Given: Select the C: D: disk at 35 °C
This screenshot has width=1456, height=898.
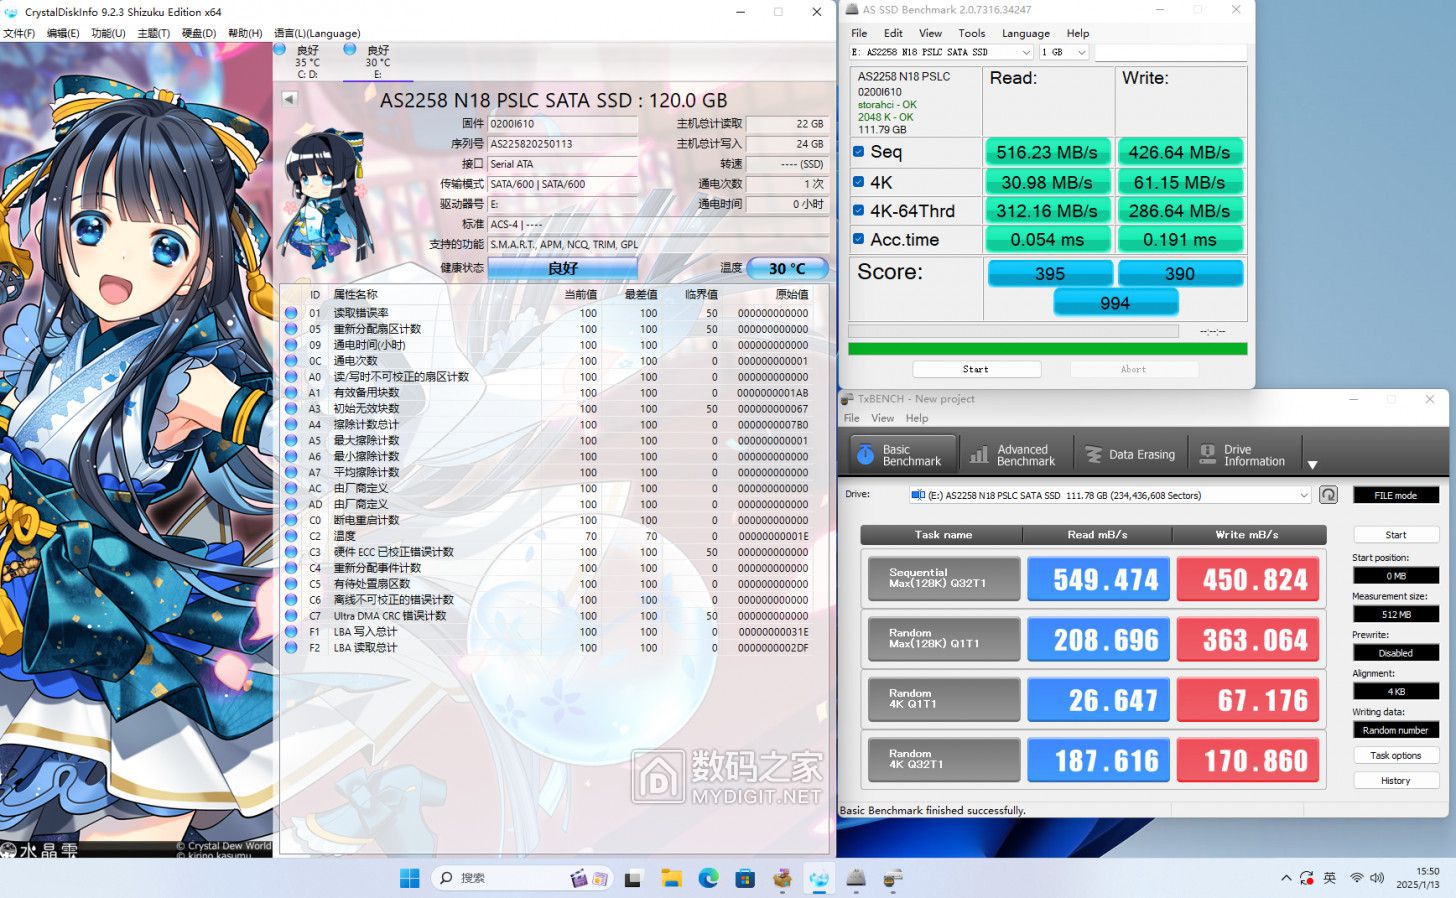Looking at the screenshot, I should coord(307,61).
